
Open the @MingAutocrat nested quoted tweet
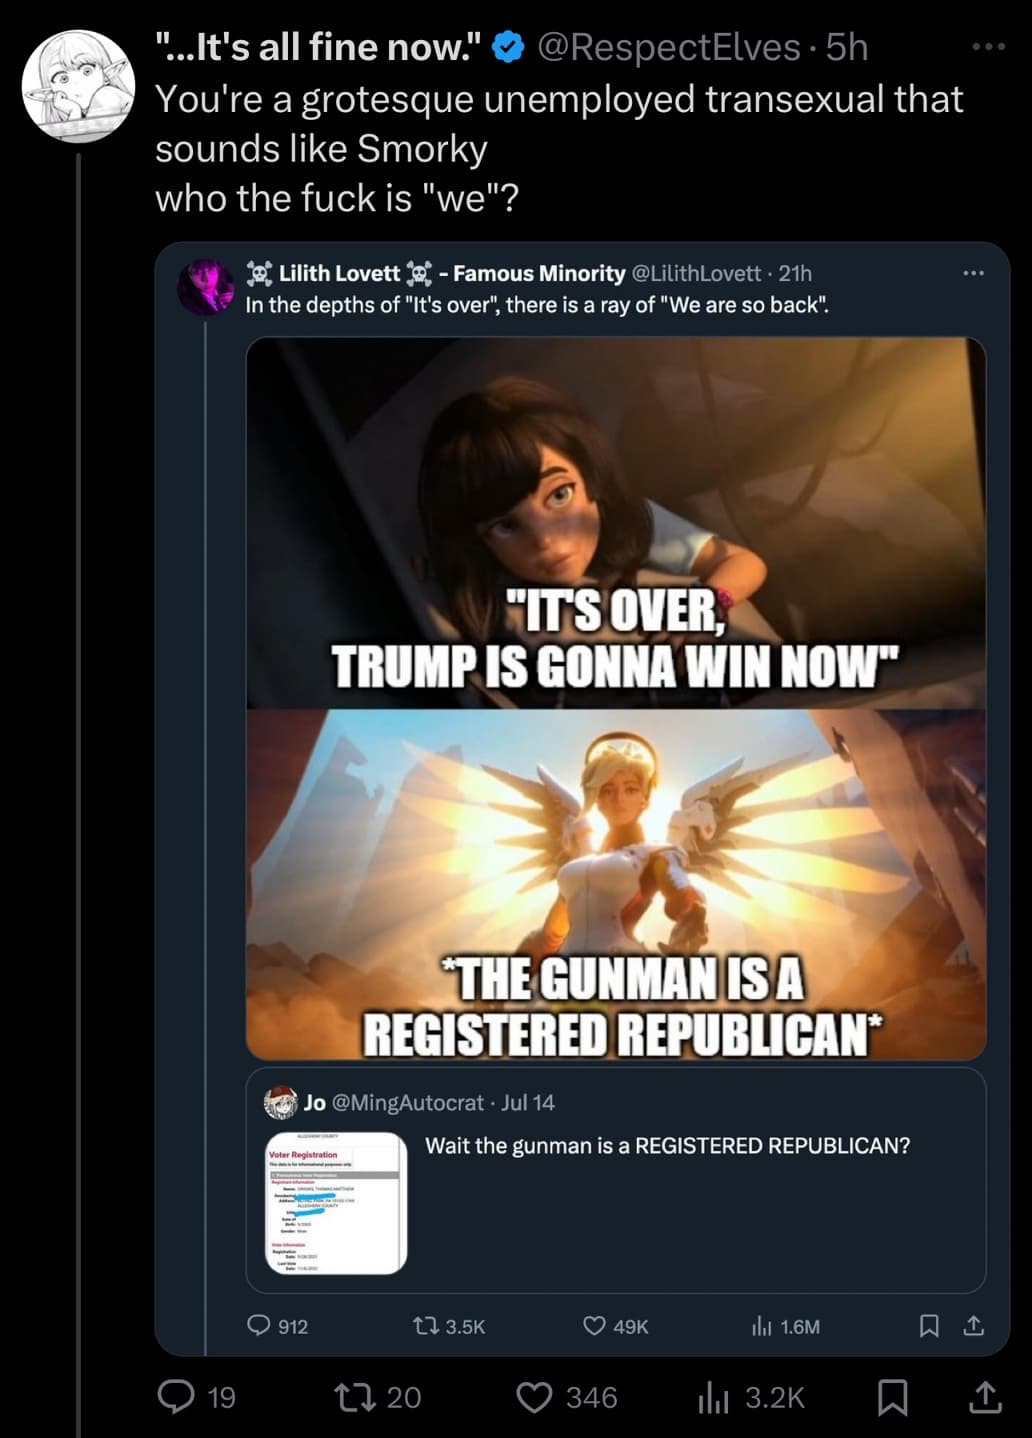tap(616, 1180)
